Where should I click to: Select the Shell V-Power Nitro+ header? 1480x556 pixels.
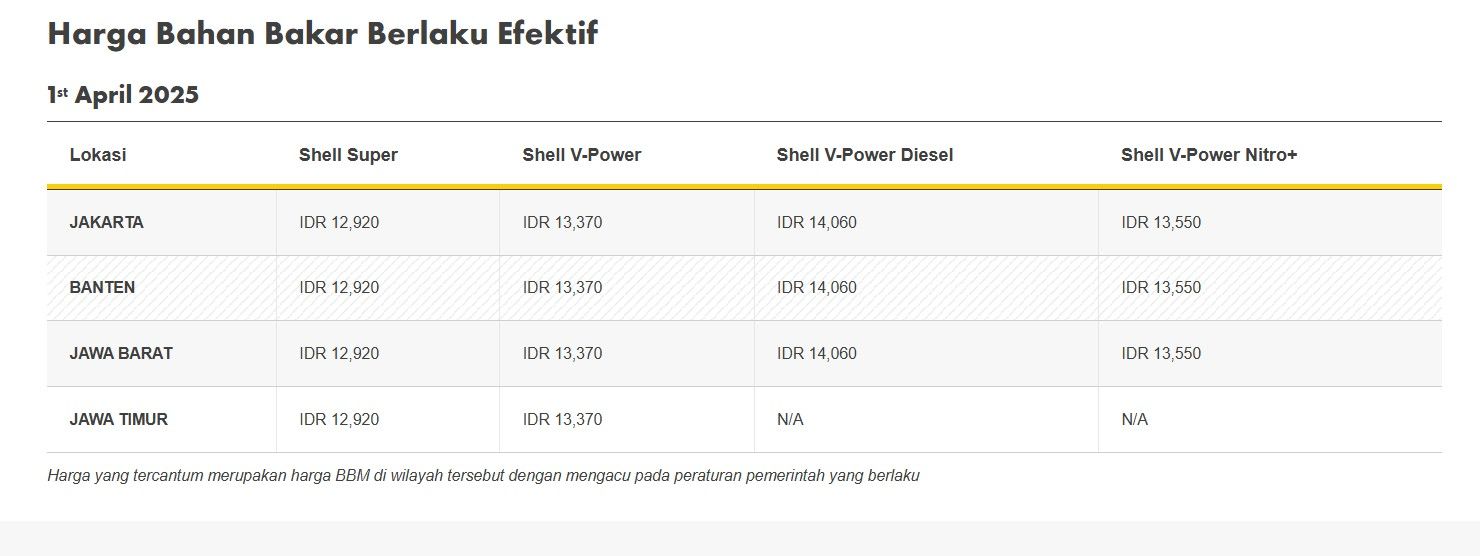1209,155
